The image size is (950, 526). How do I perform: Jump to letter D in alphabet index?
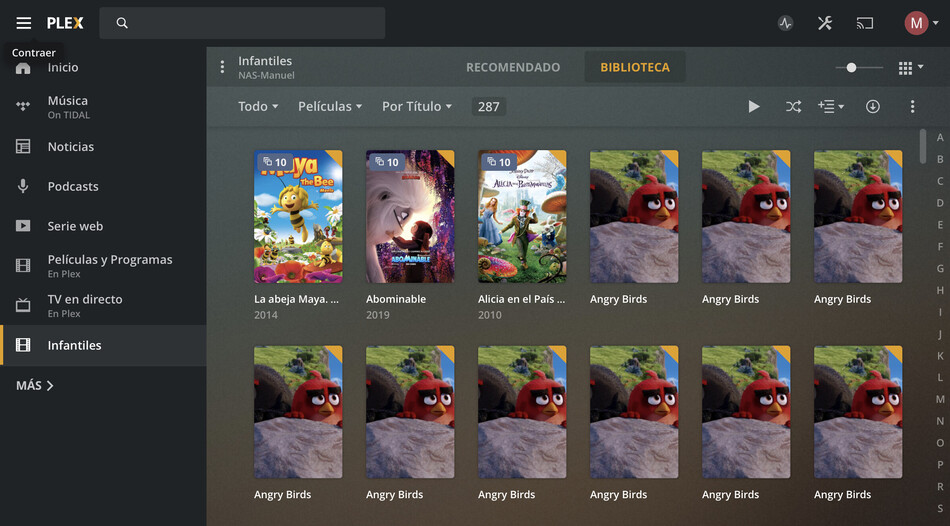[x=940, y=203]
